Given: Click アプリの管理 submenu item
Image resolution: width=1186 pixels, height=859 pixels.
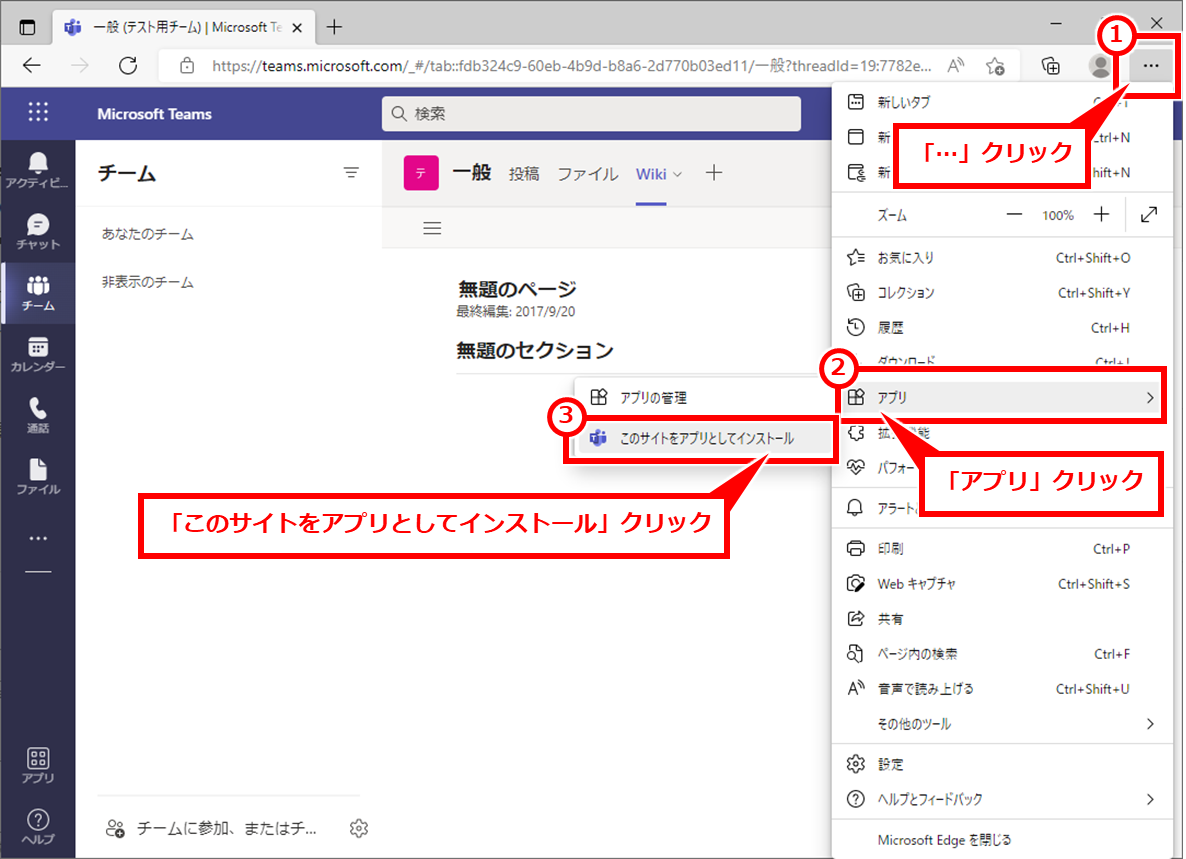Looking at the screenshot, I should (x=703, y=397).
